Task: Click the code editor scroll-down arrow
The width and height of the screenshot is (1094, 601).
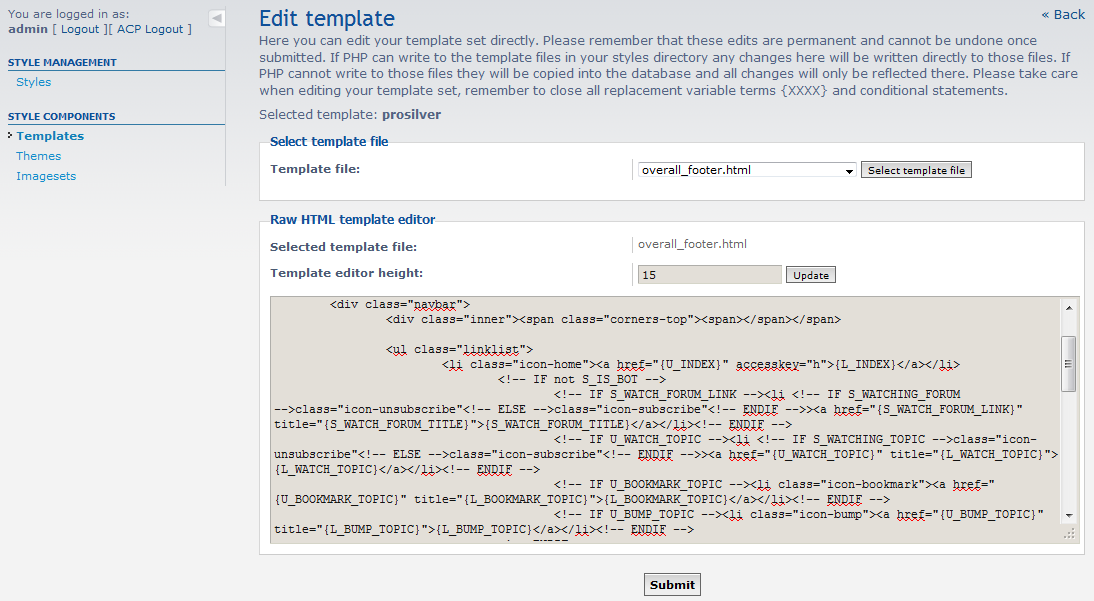Action: pyautogui.click(x=1069, y=514)
